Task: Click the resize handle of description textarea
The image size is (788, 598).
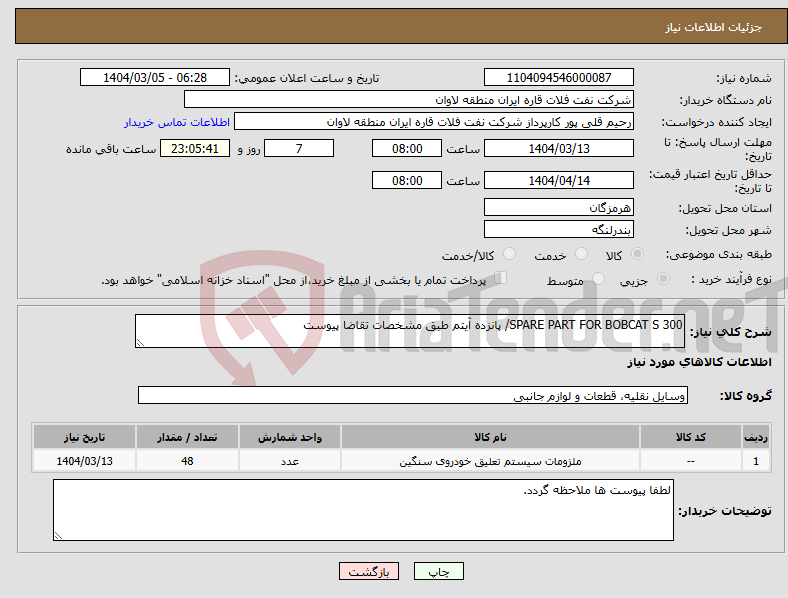Action: coord(140,343)
